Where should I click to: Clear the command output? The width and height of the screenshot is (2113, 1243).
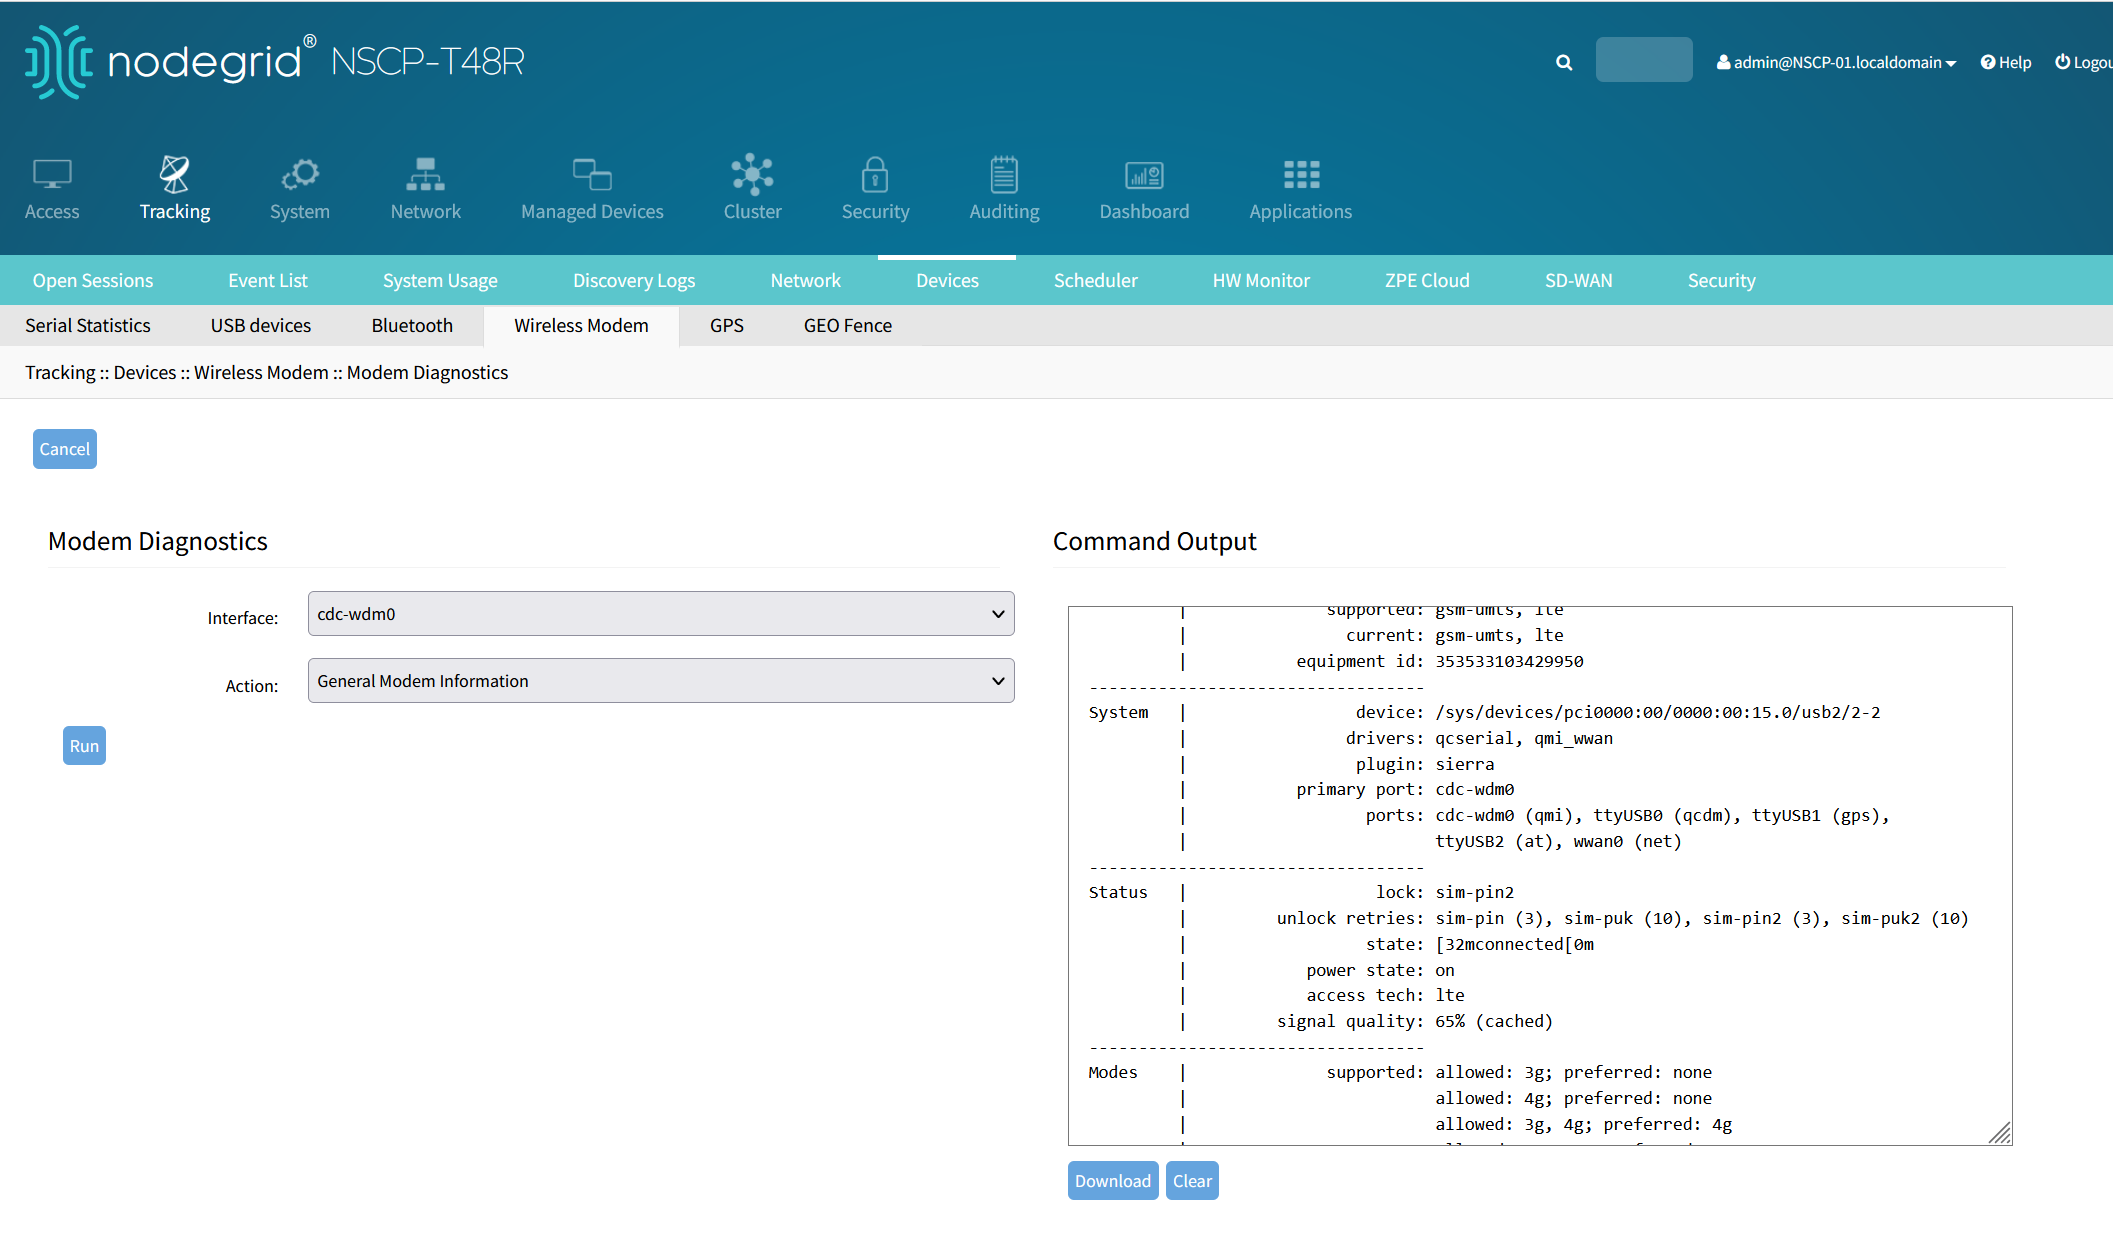pos(1192,1181)
